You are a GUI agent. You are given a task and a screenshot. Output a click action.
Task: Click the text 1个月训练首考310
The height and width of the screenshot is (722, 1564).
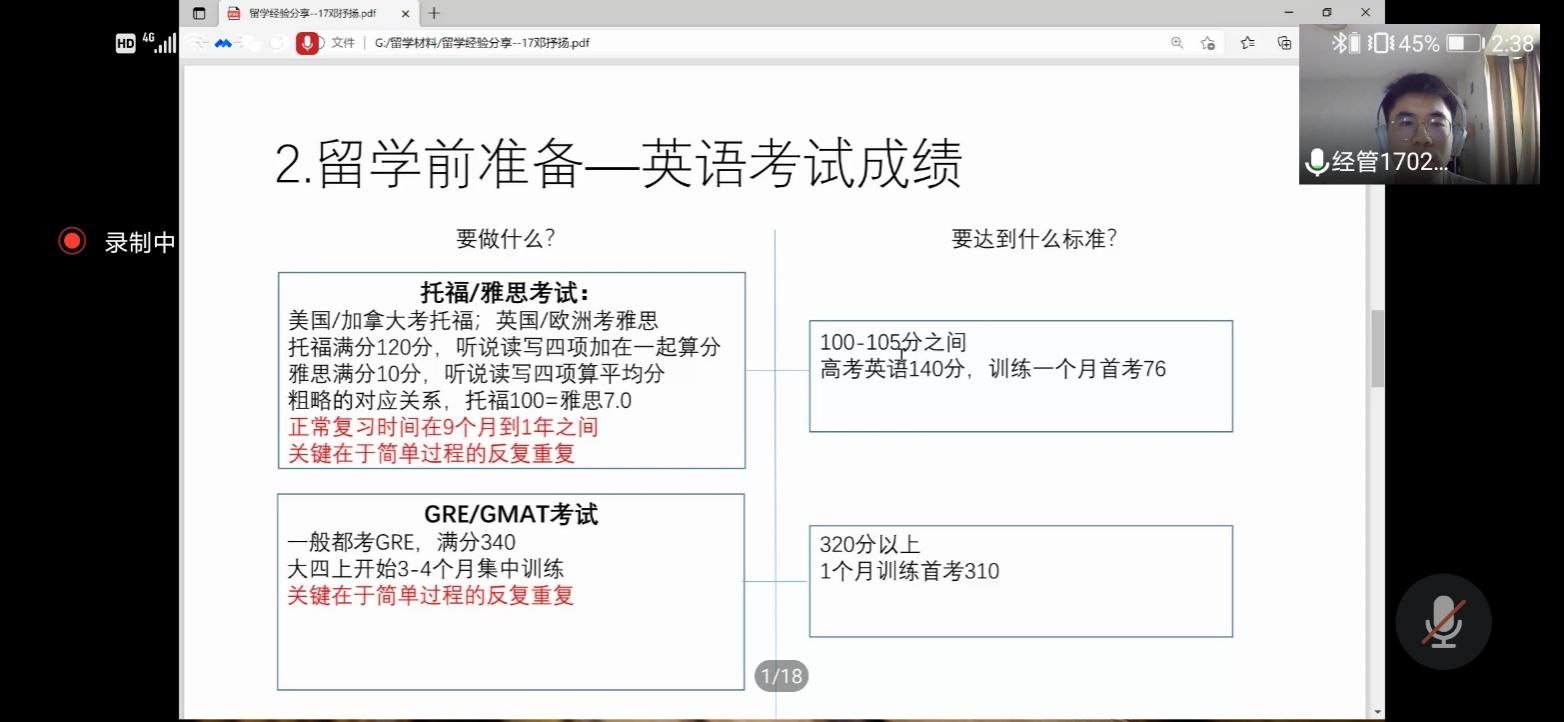click(909, 571)
